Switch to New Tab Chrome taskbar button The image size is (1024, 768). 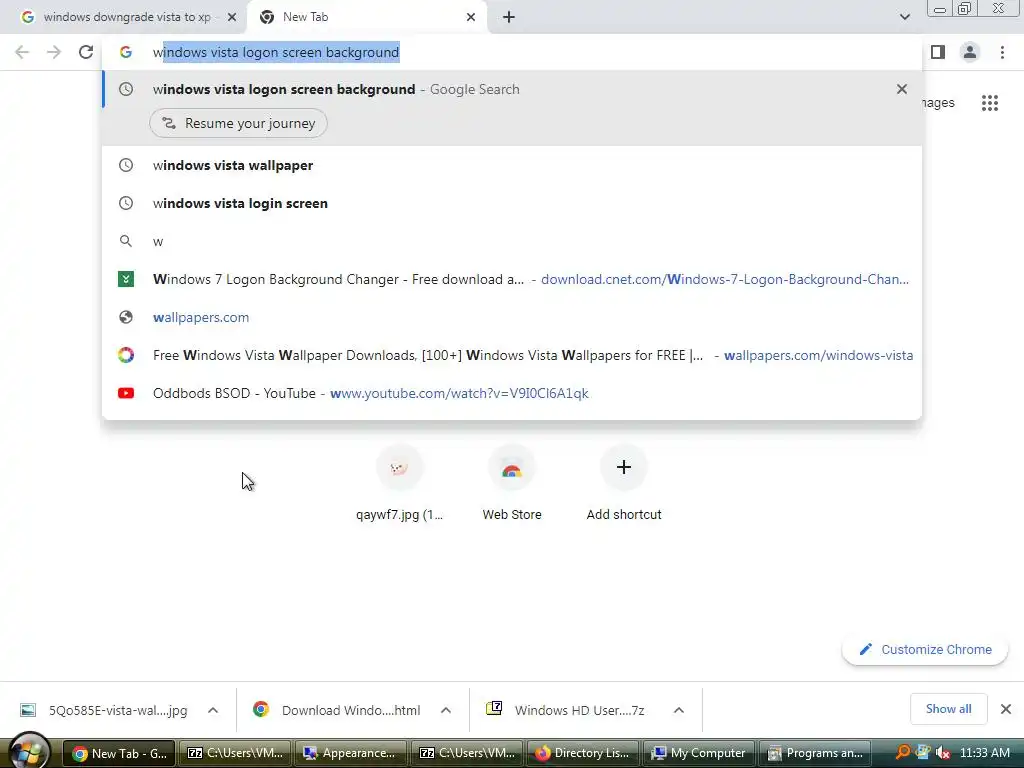point(120,753)
